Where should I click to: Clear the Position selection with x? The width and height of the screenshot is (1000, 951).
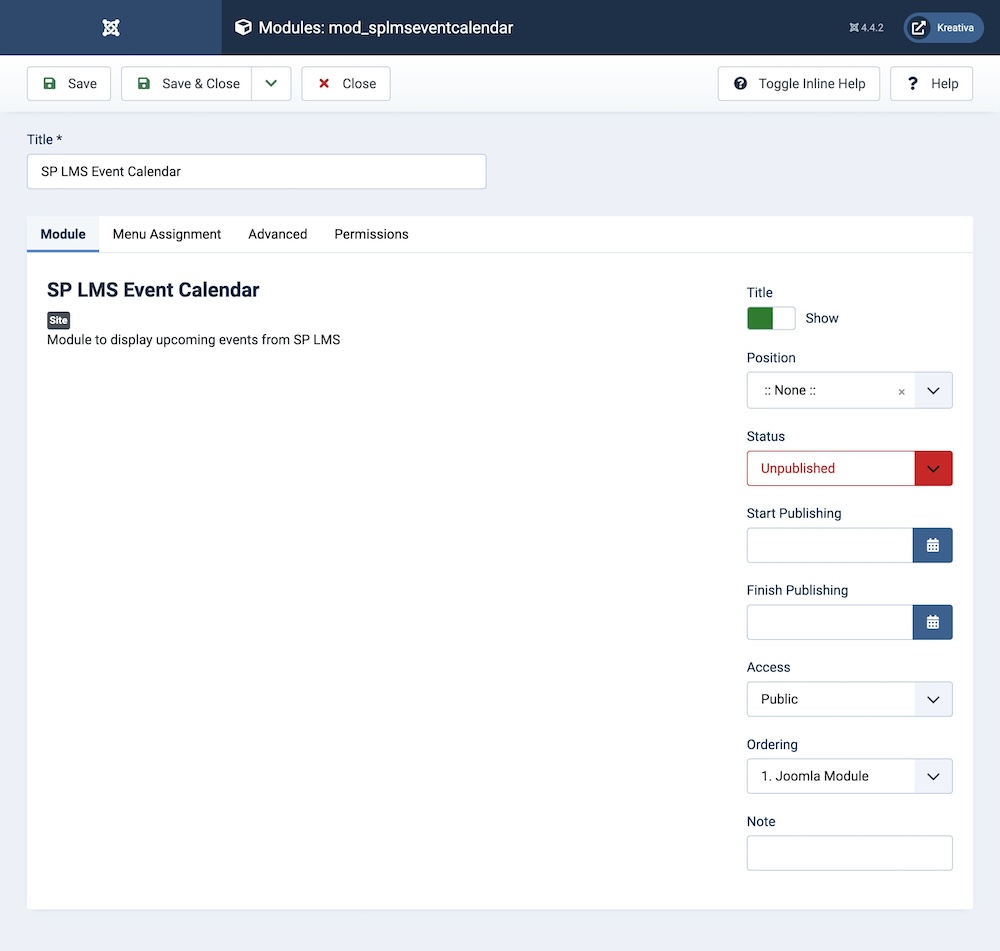[x=901, y=392]
